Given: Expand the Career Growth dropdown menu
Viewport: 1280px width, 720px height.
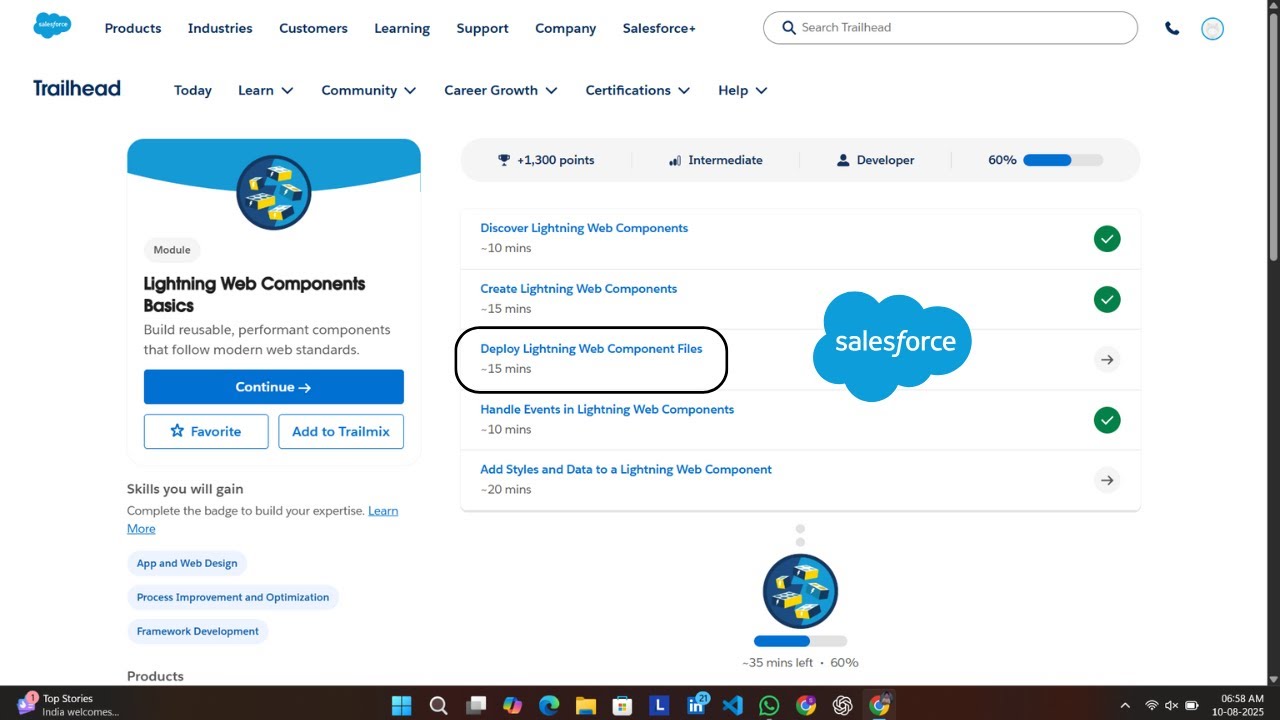Looking at the screenshot, I should coord(501,90).
